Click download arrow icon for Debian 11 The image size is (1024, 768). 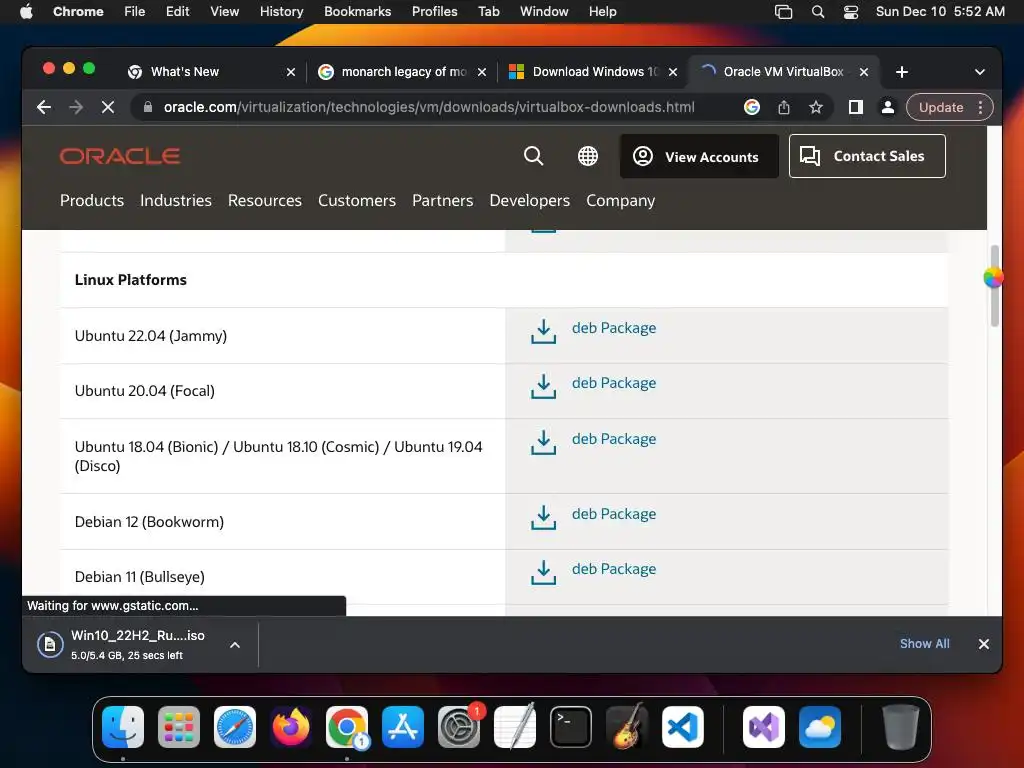pos(543,572)
